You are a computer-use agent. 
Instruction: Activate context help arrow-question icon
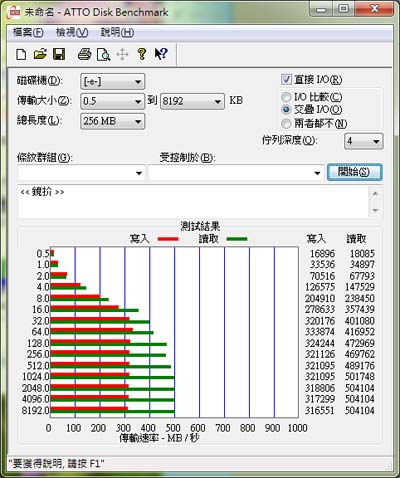[x=161, y=54]
